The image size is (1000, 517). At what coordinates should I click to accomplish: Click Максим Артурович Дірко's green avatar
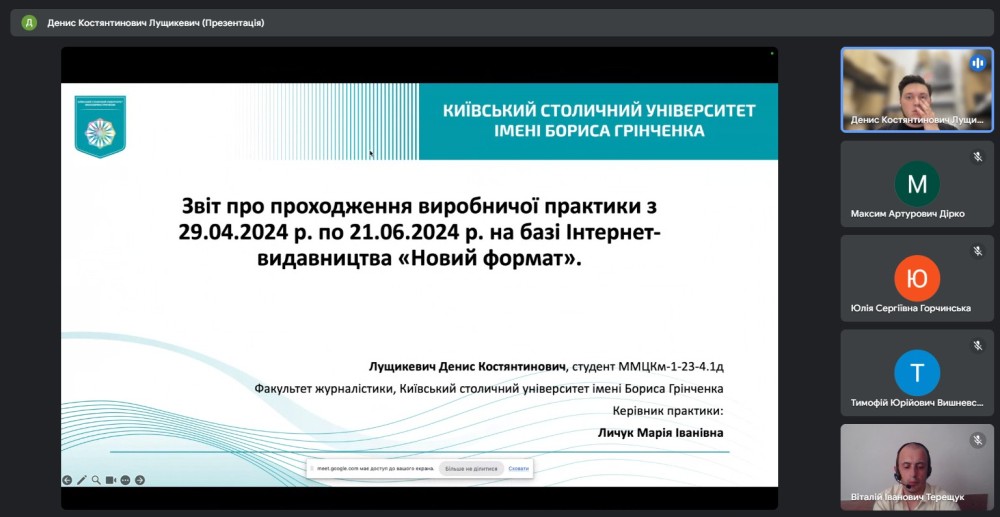point(916,184)
